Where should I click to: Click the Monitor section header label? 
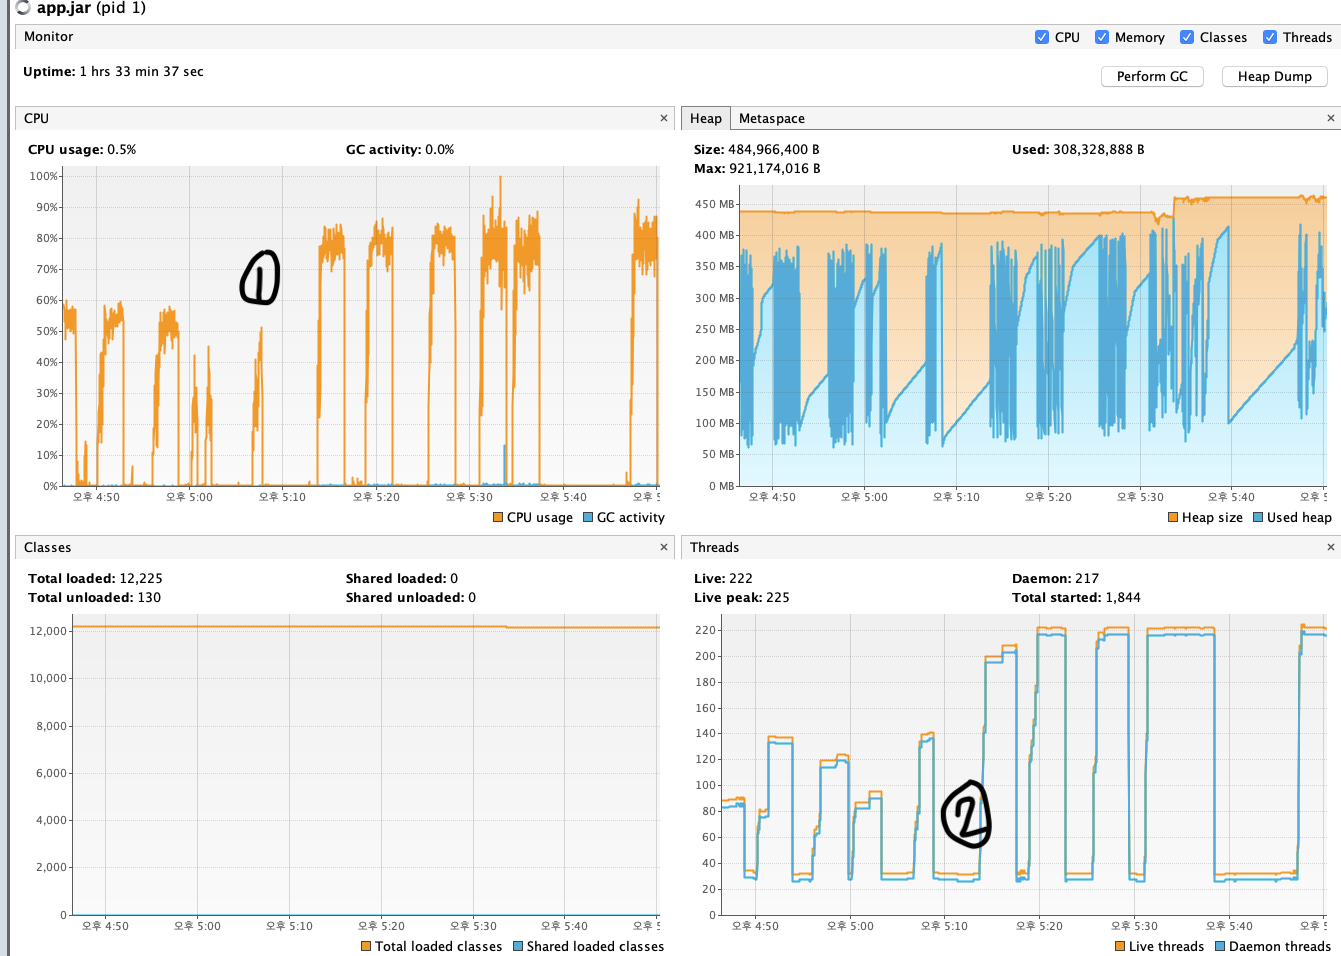tap(49, 37)
